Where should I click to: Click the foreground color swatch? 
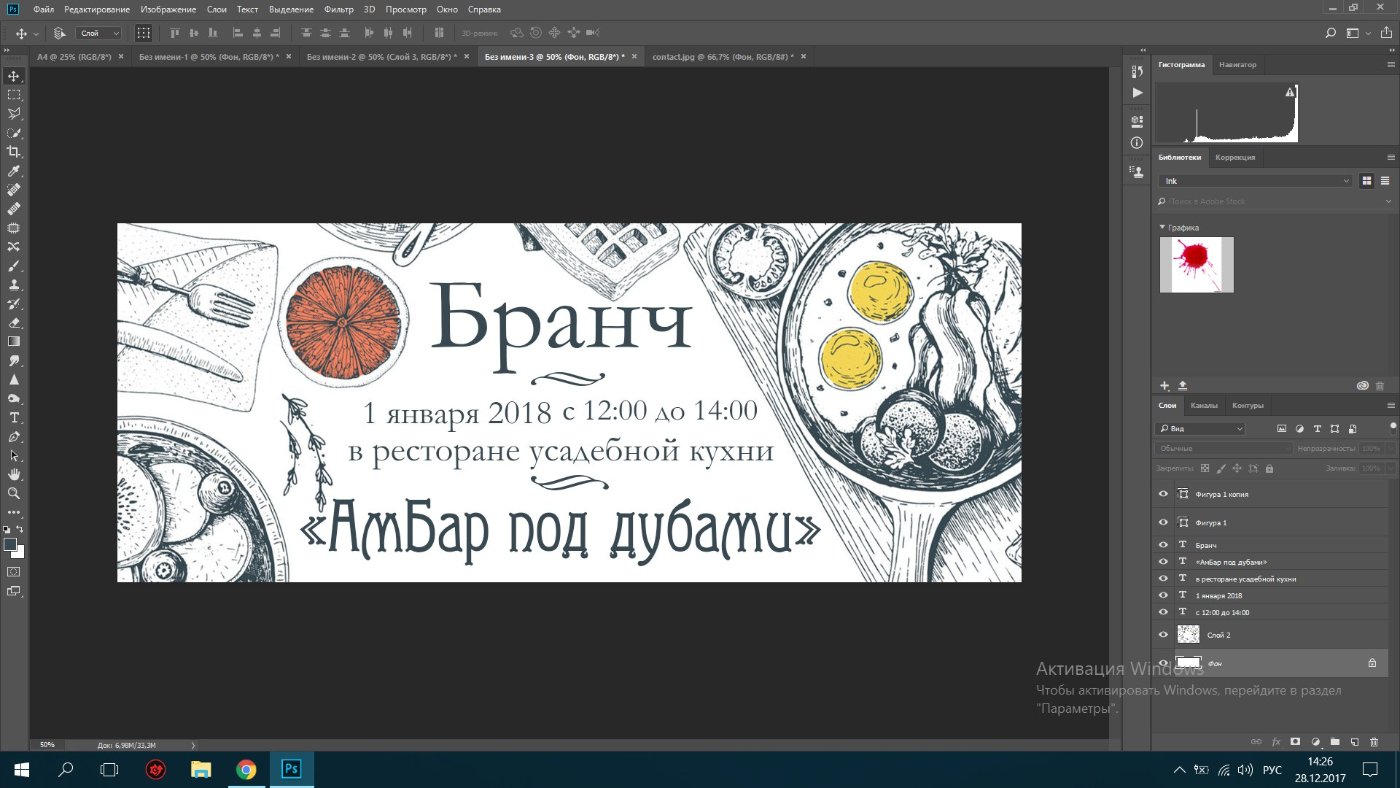[10, 544]
